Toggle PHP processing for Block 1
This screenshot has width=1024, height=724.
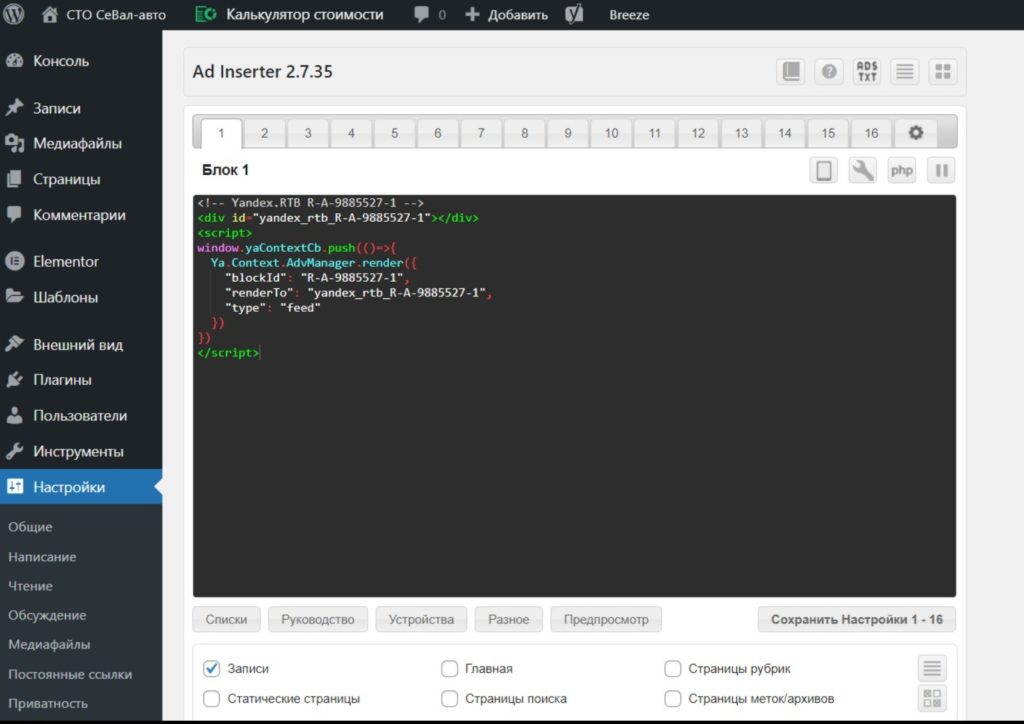point(901,170)
